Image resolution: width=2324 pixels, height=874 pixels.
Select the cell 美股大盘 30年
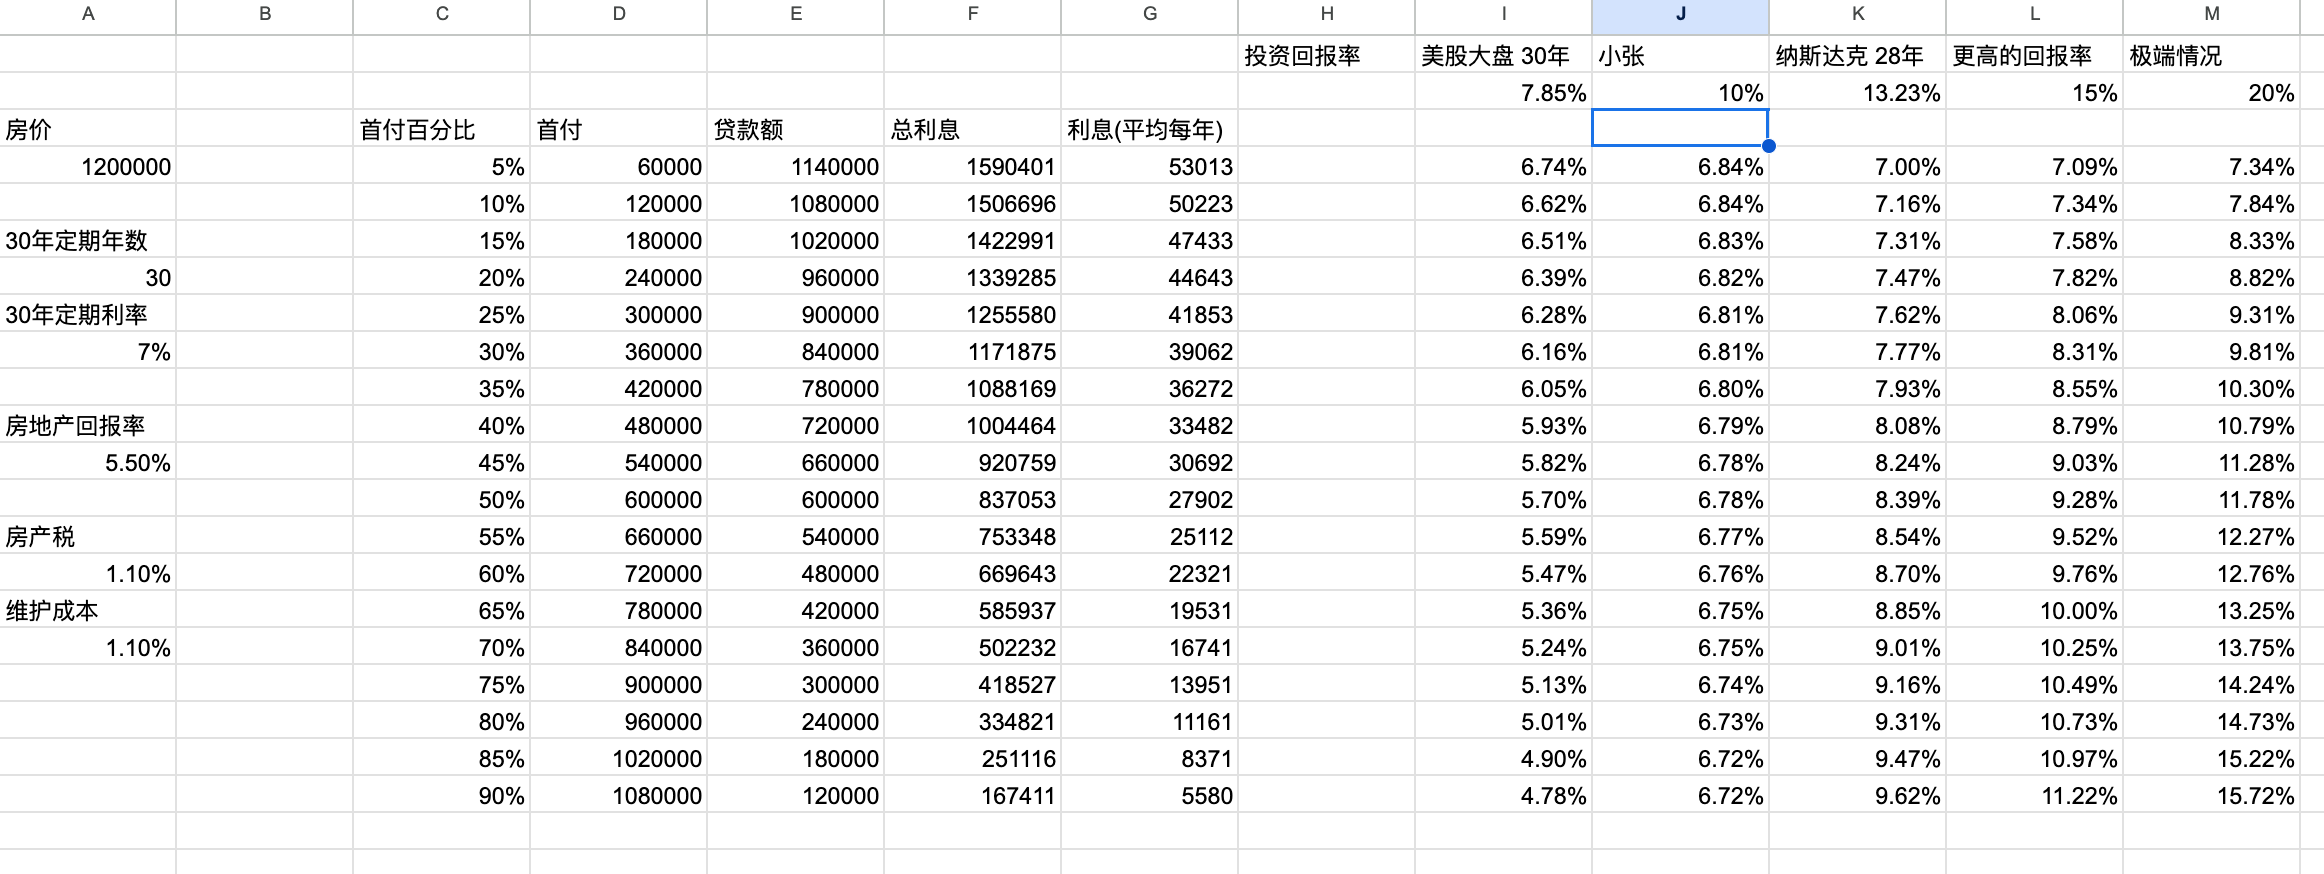(x=1503, y=55)
